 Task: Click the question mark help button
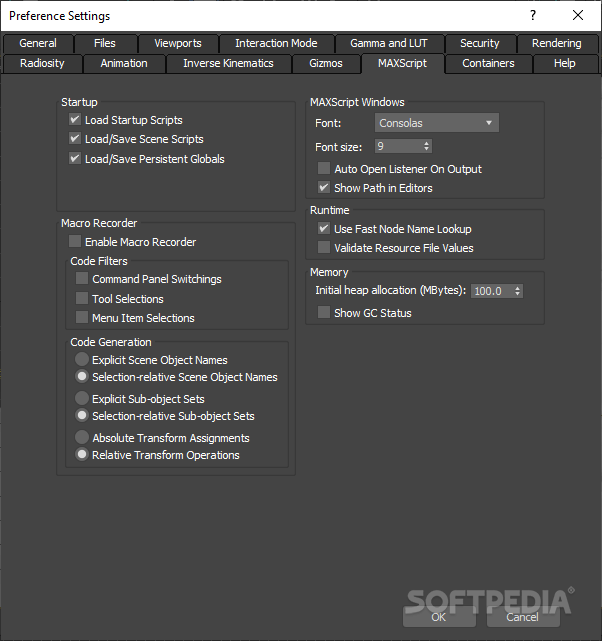tap(533, 16)
